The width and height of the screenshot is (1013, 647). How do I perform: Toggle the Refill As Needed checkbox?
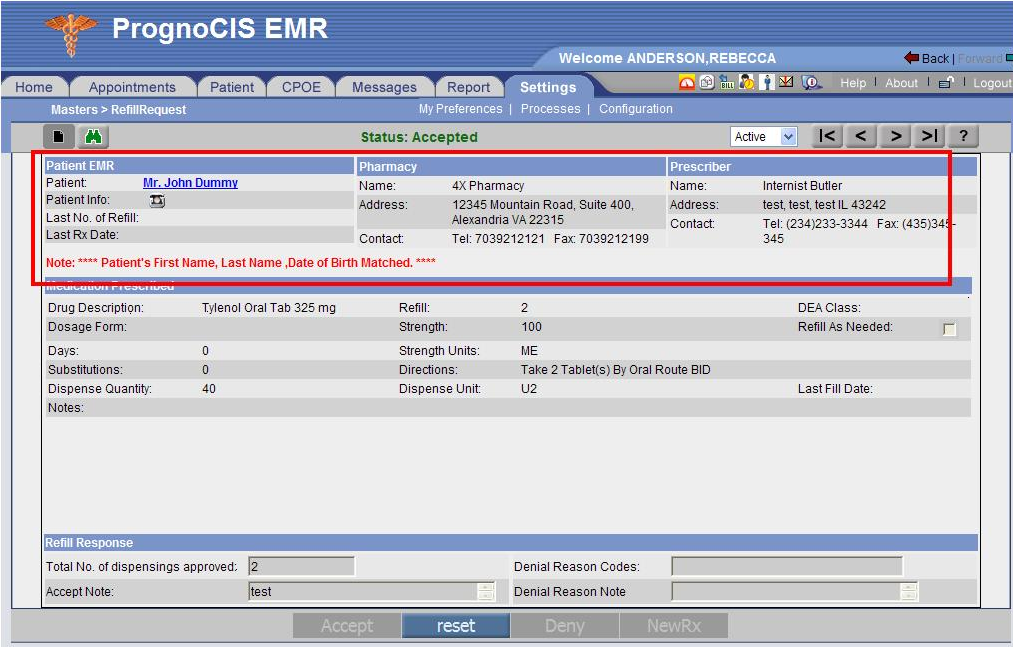click(949, 329)
